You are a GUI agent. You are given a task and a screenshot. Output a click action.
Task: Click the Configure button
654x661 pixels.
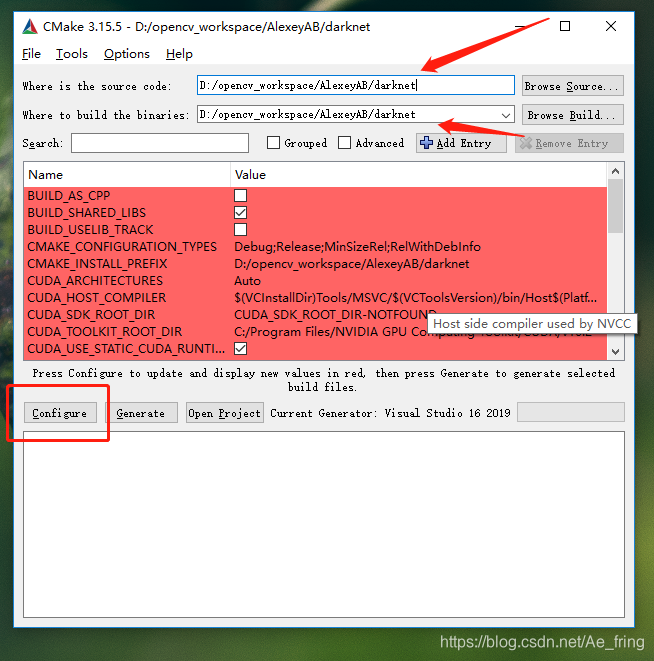click(60, 413)
